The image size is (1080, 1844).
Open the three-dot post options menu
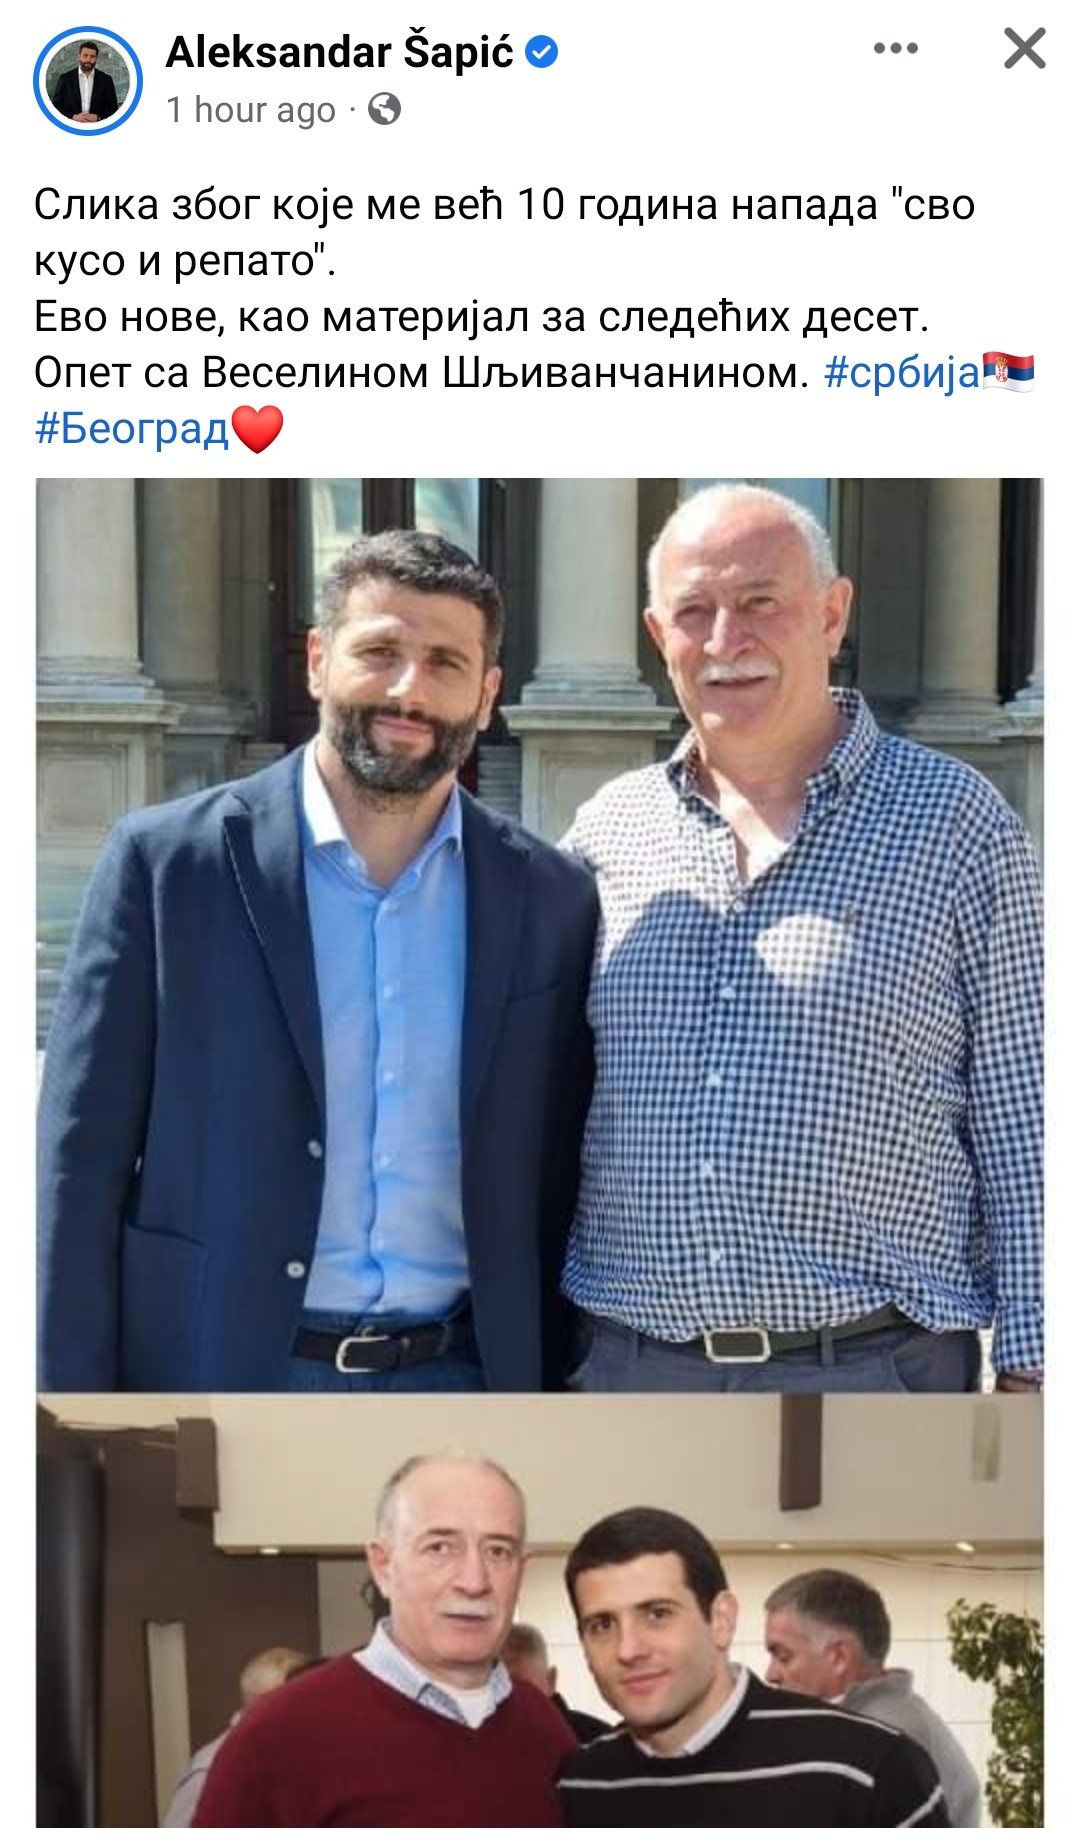[895, 48]
